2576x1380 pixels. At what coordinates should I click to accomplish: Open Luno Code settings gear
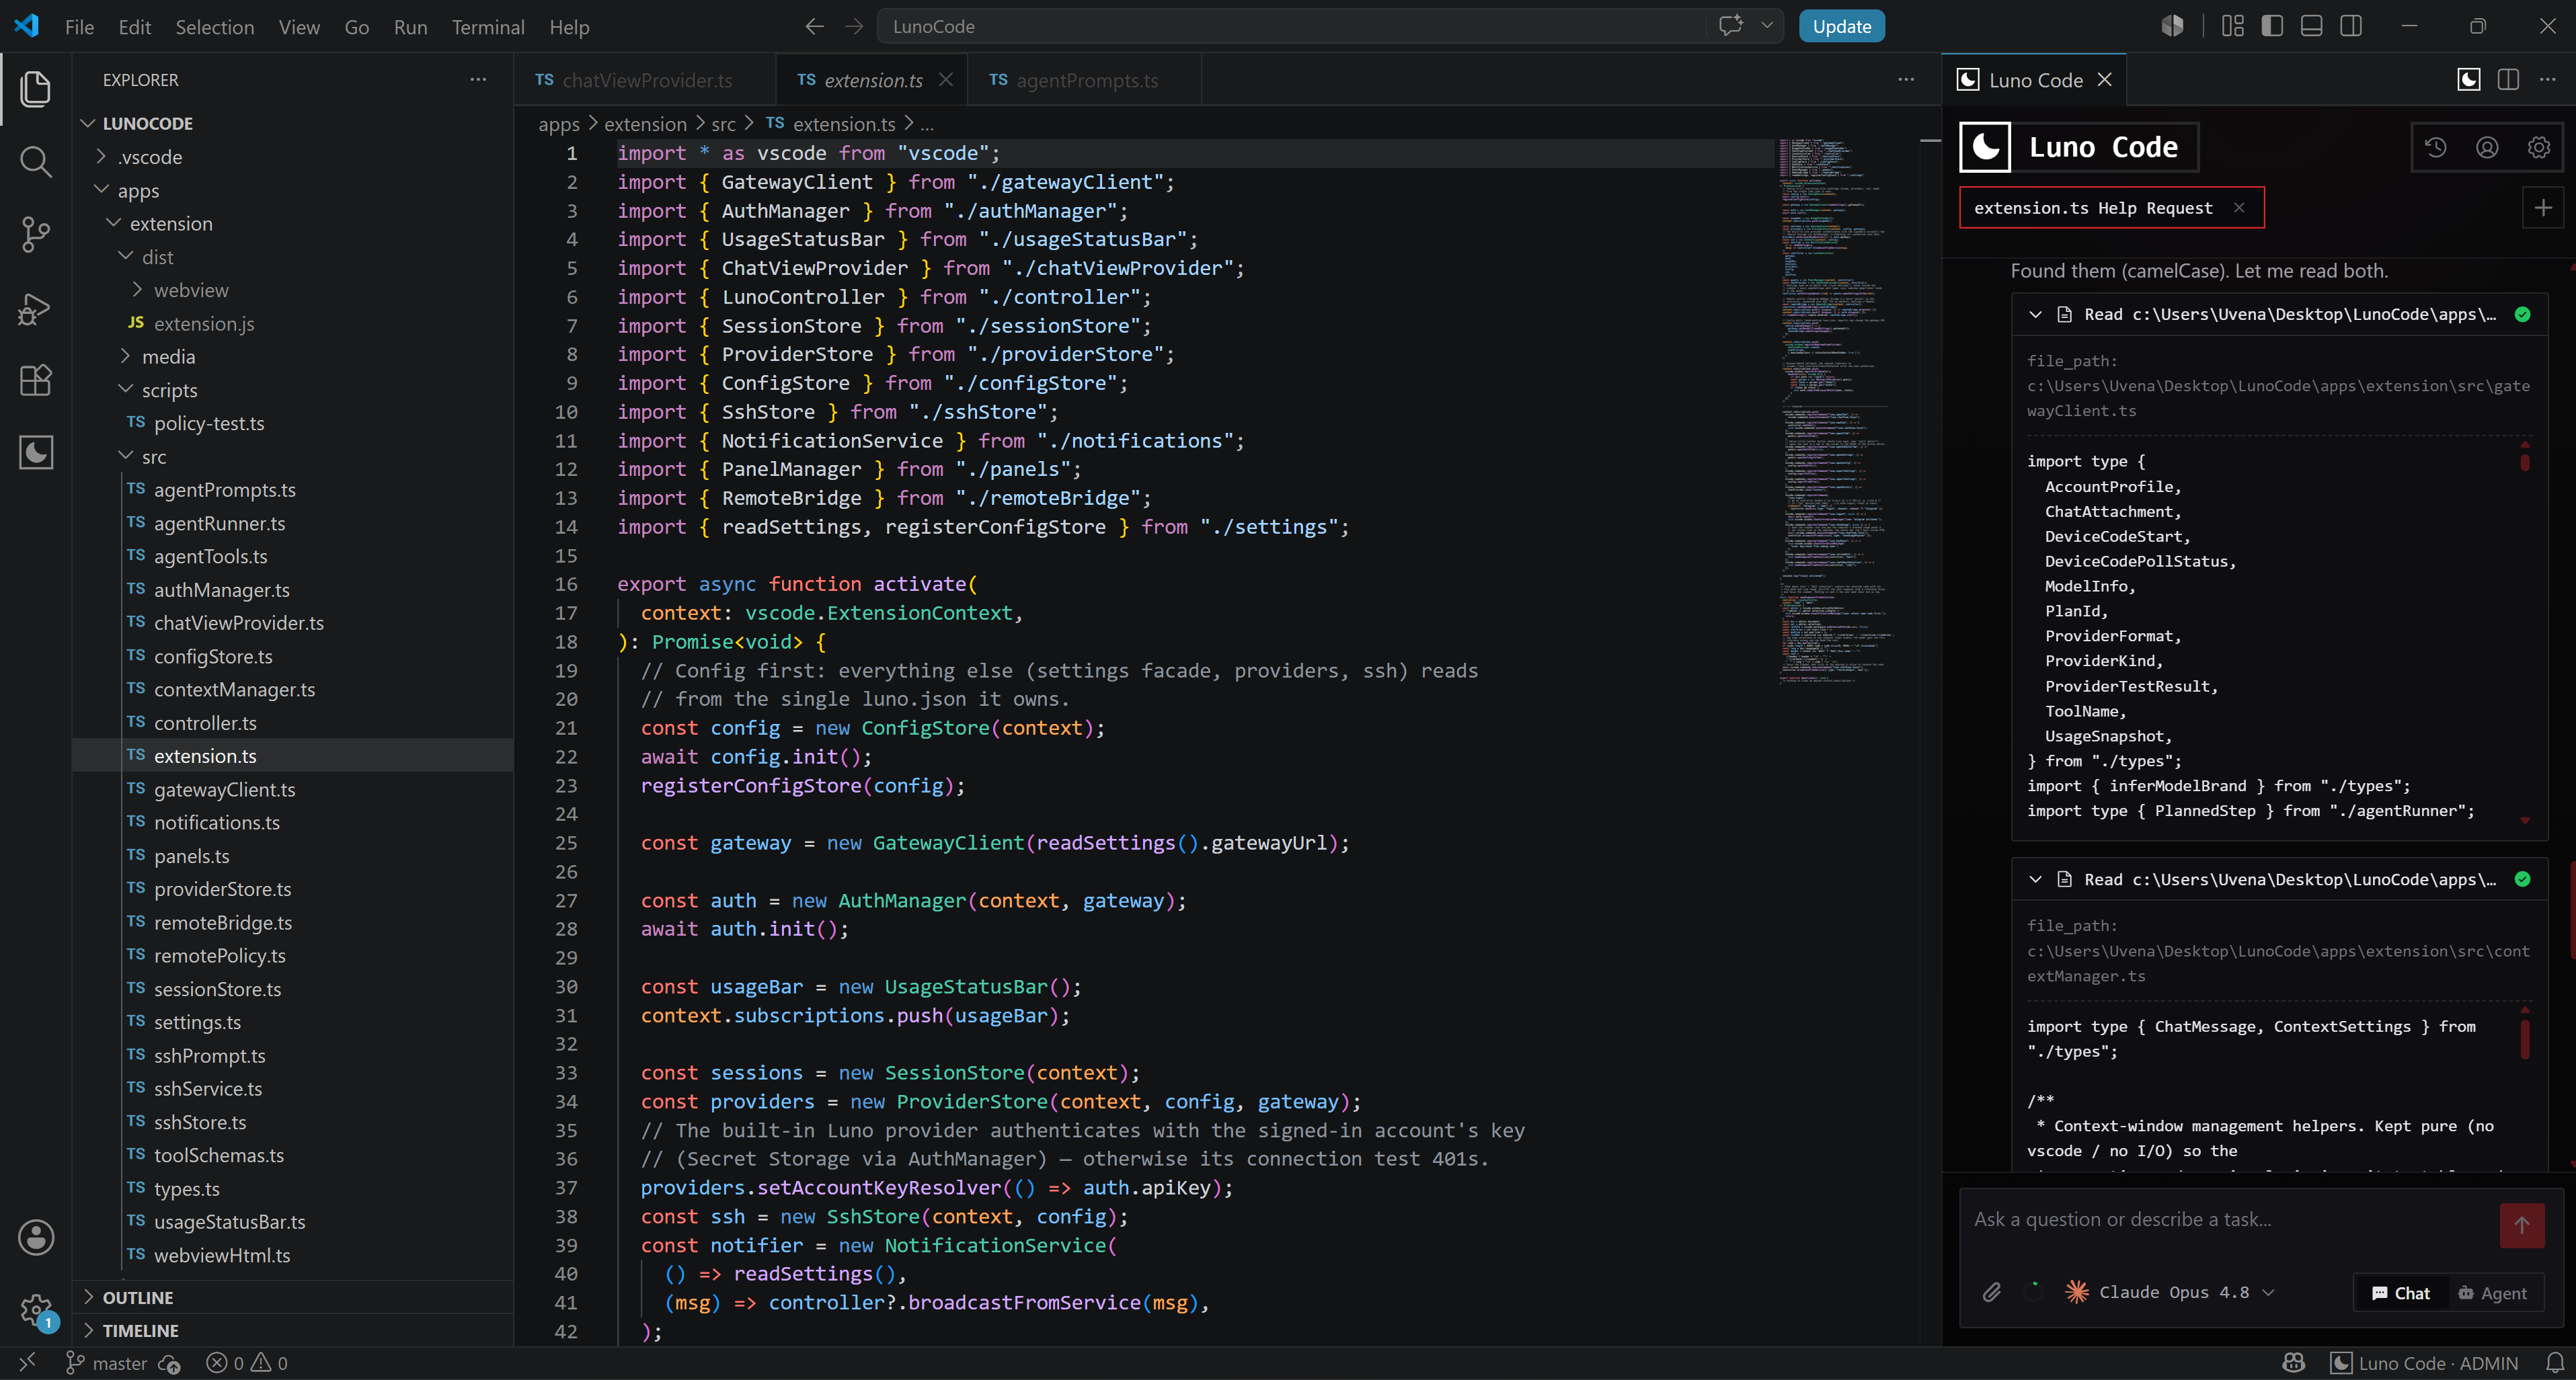point(2538,148)
